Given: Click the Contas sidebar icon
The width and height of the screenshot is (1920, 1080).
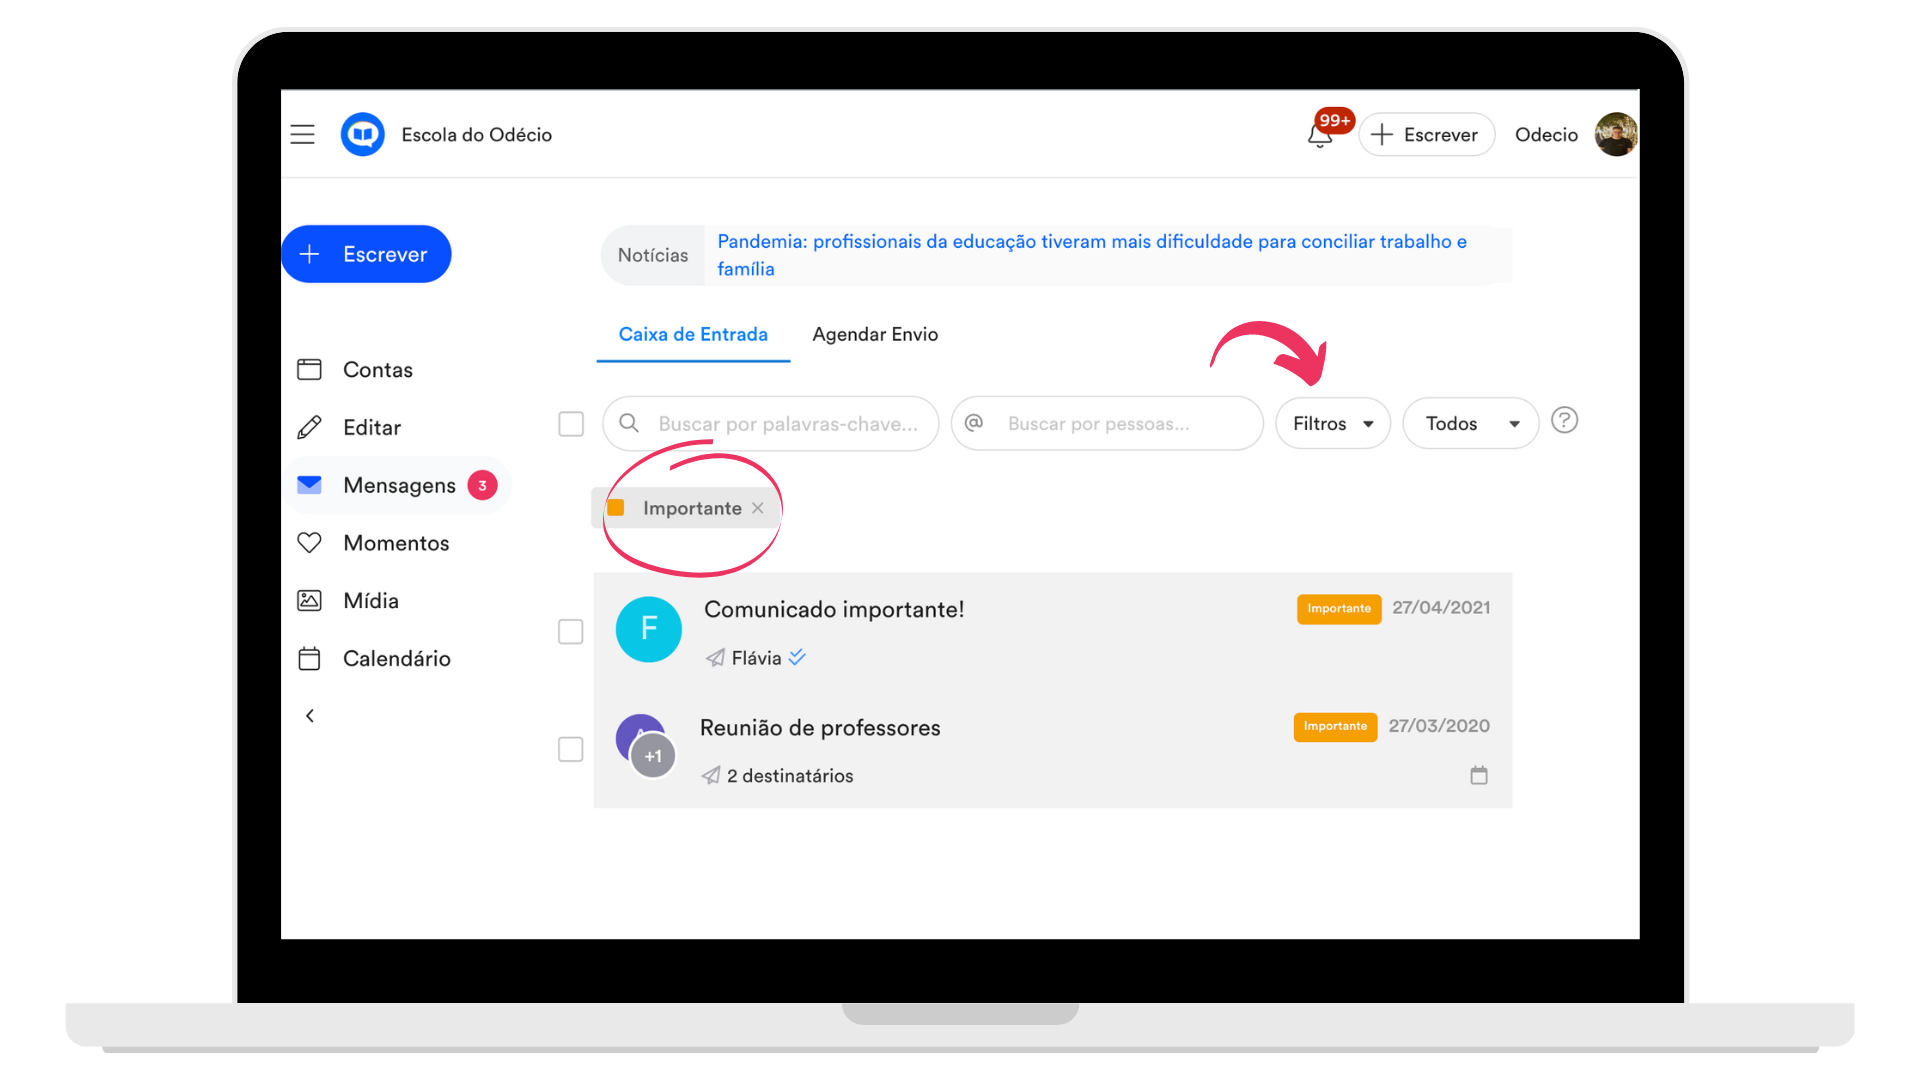Looking at the screenshot, I should coord(310,370).
